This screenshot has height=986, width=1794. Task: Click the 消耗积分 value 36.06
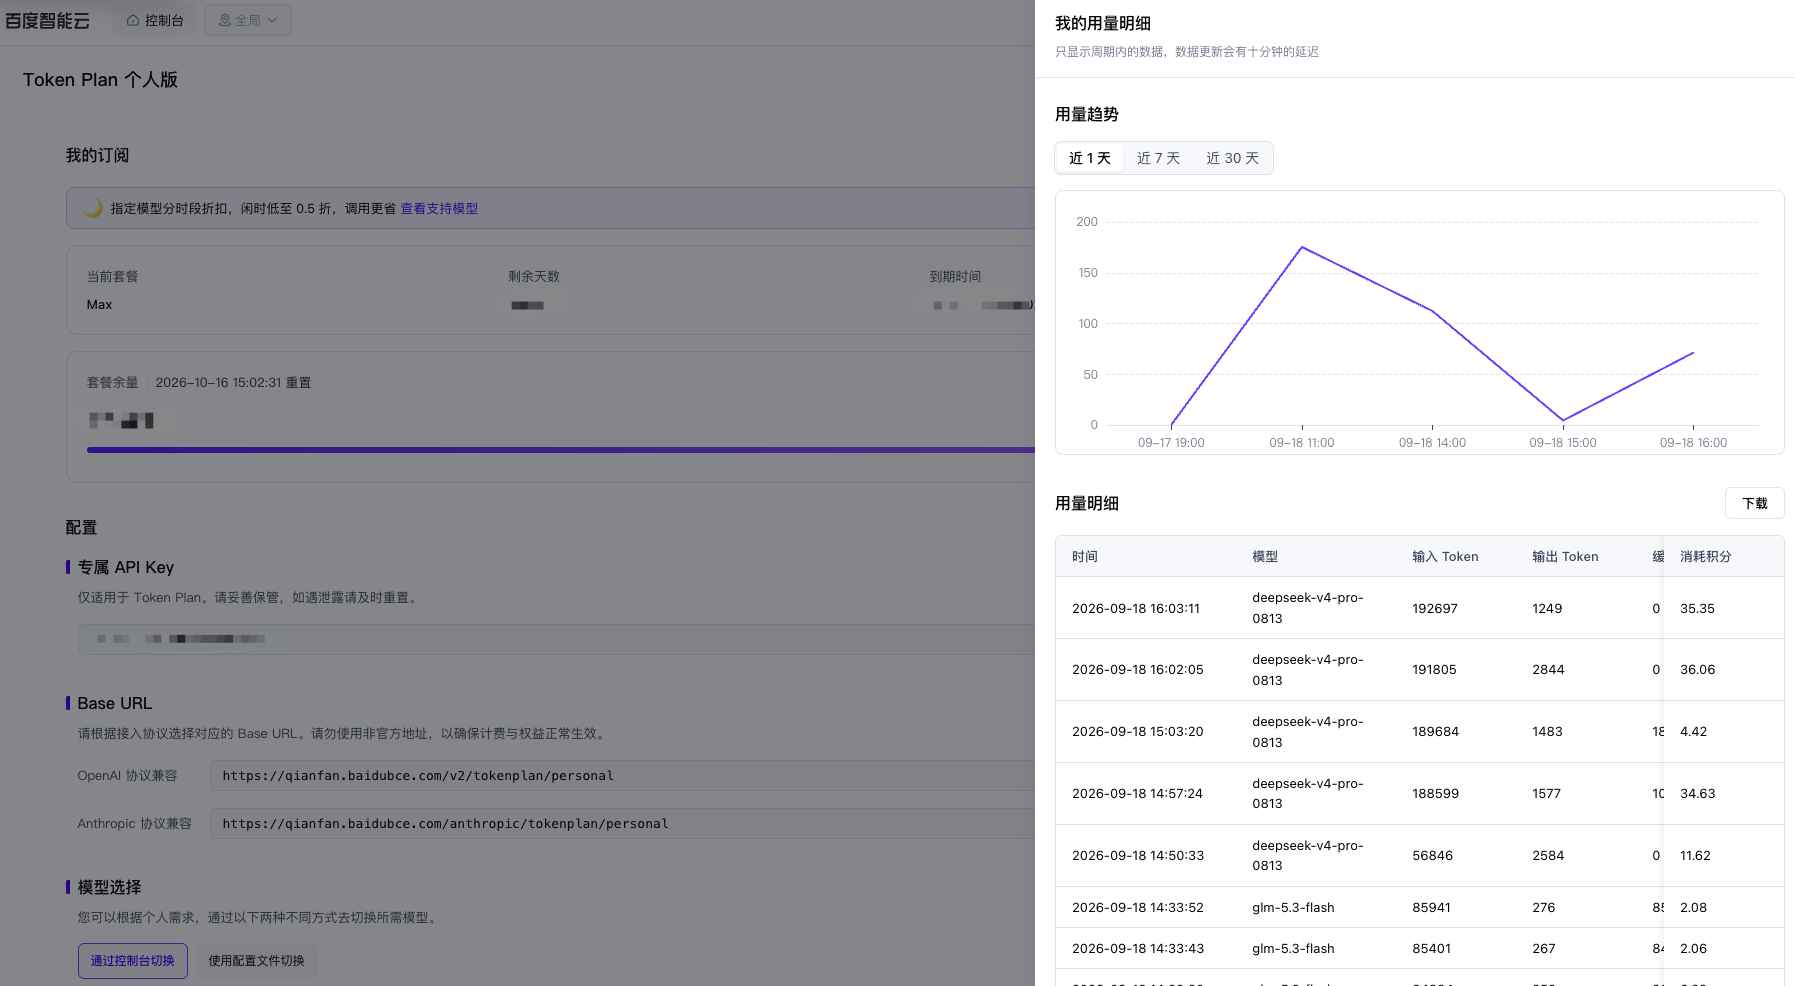[1698, 670]
